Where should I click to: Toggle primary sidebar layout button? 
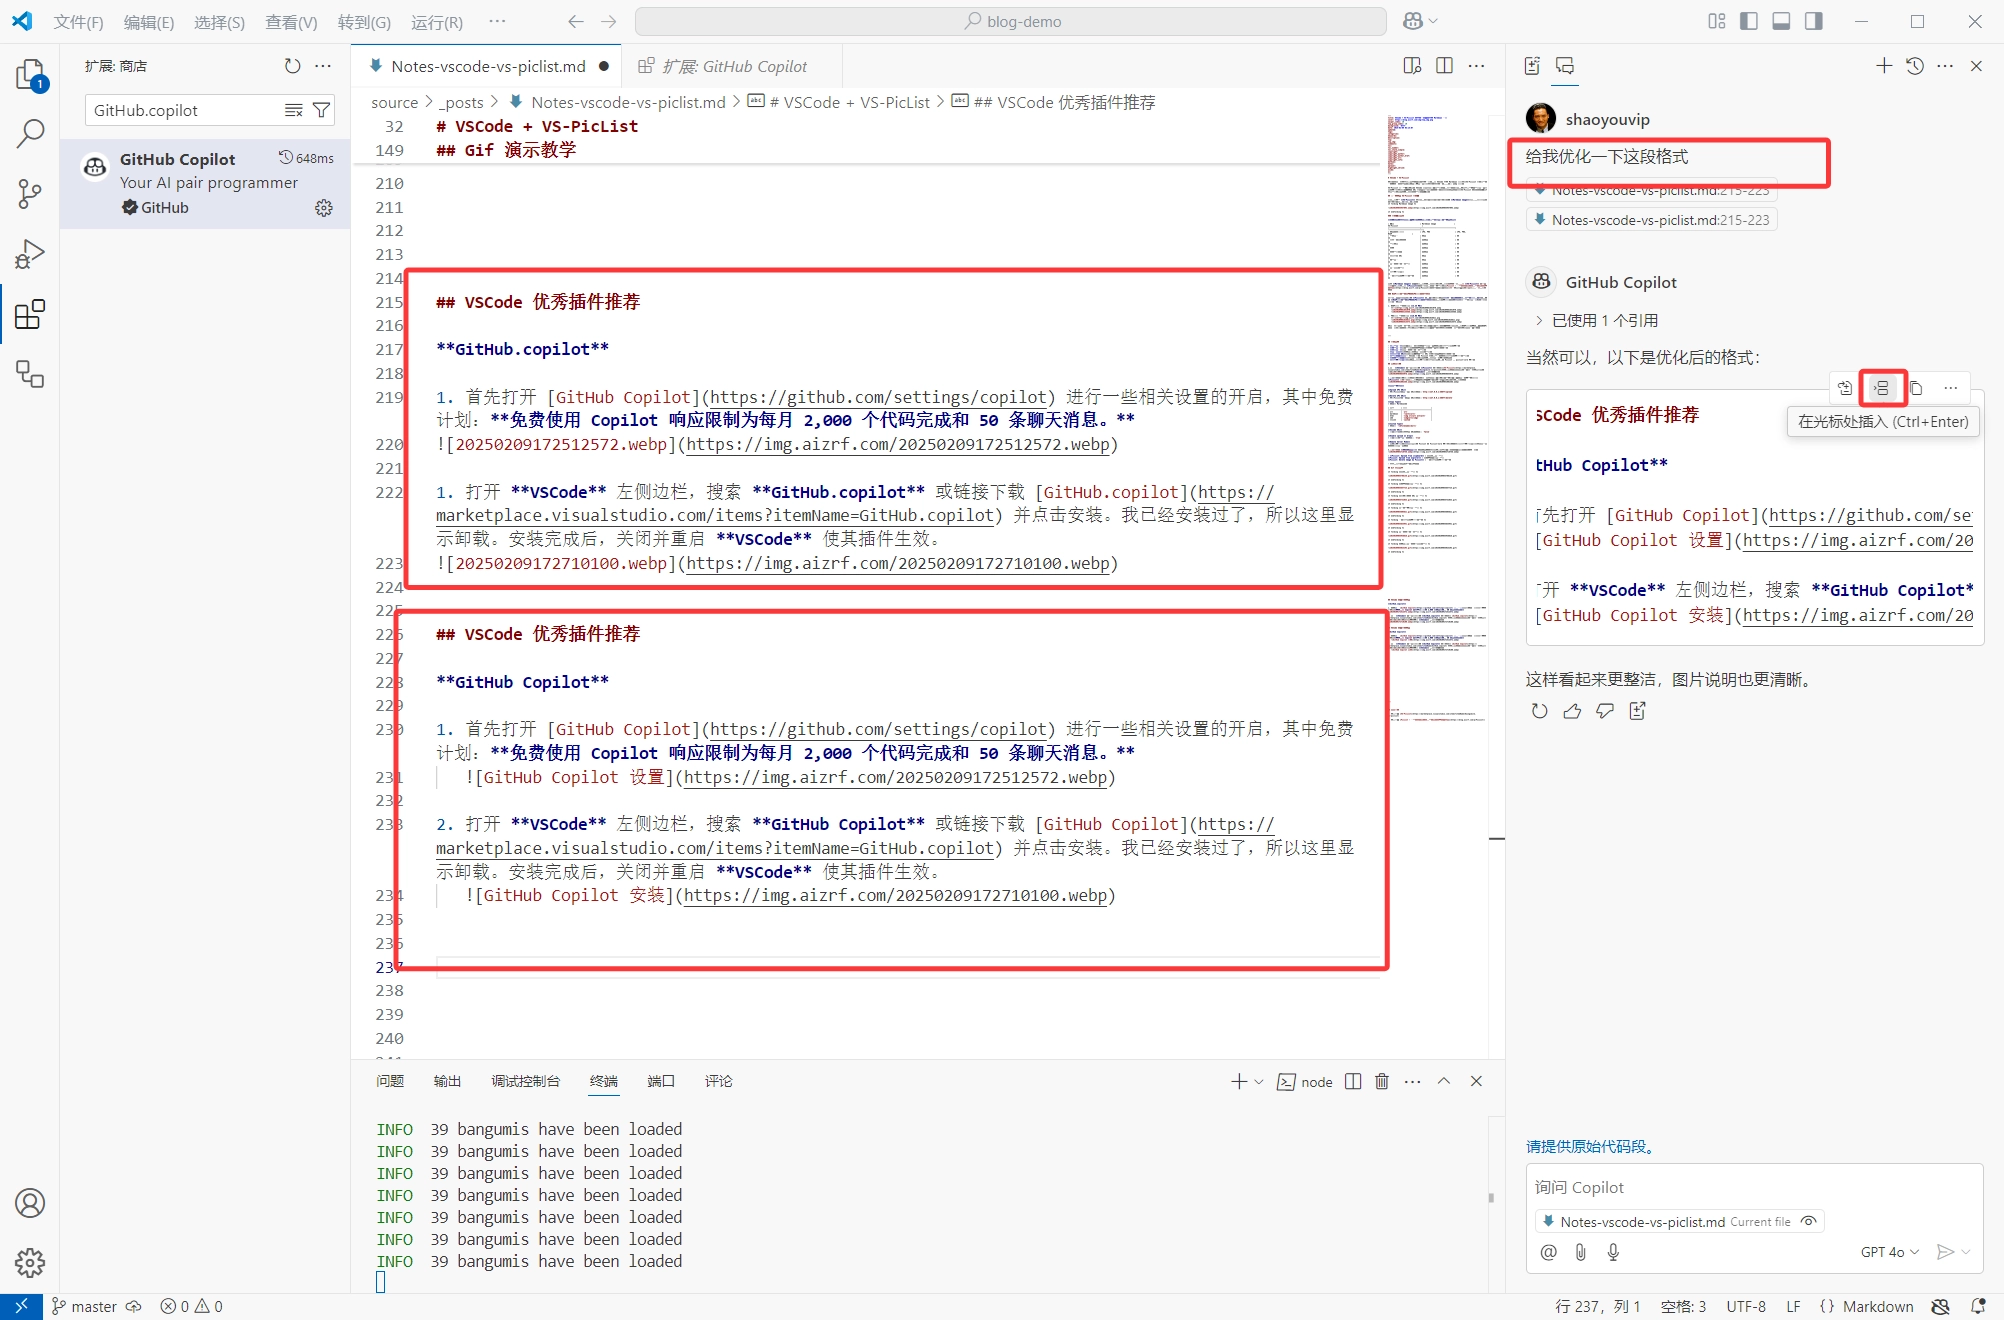pos(1749,21)
